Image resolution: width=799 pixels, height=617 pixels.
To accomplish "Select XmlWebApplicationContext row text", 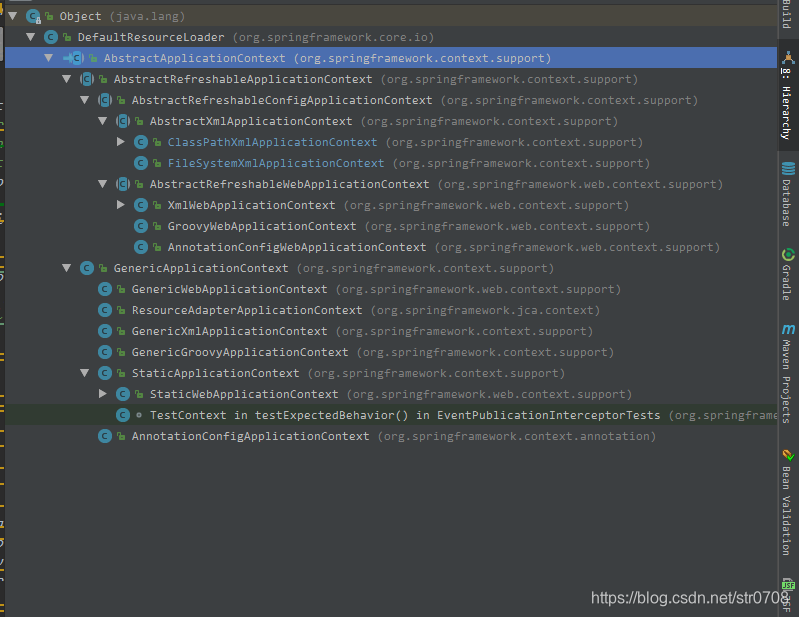I will click(398, 205).
